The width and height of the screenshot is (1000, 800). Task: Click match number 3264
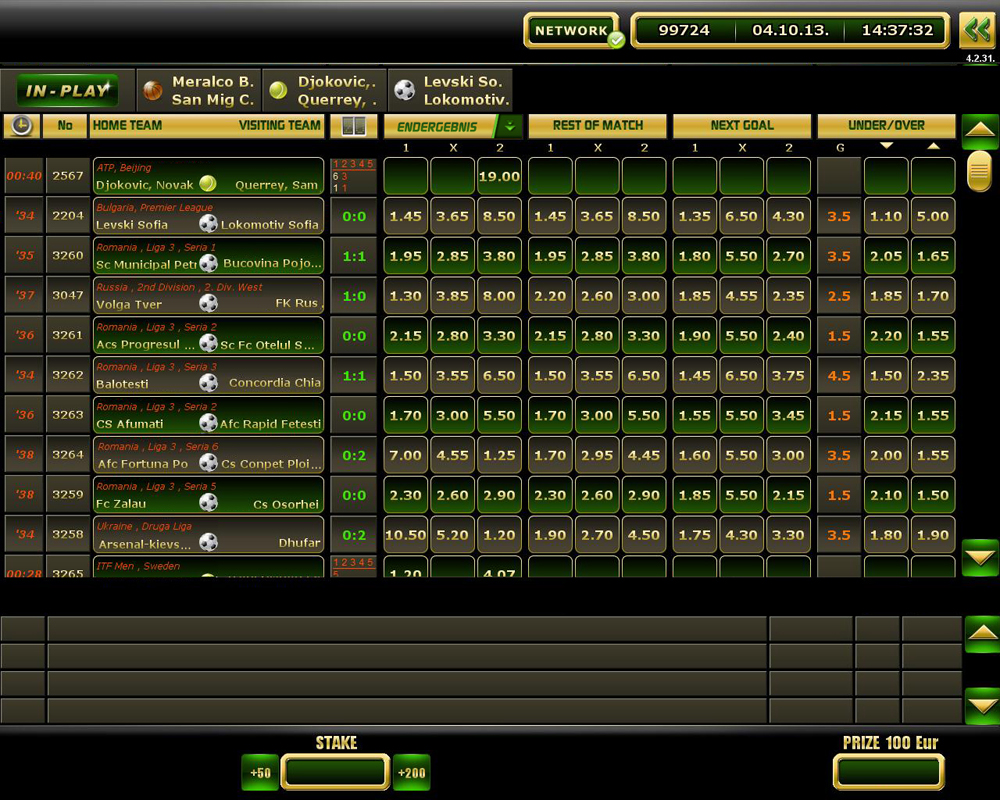coord(68,454)
